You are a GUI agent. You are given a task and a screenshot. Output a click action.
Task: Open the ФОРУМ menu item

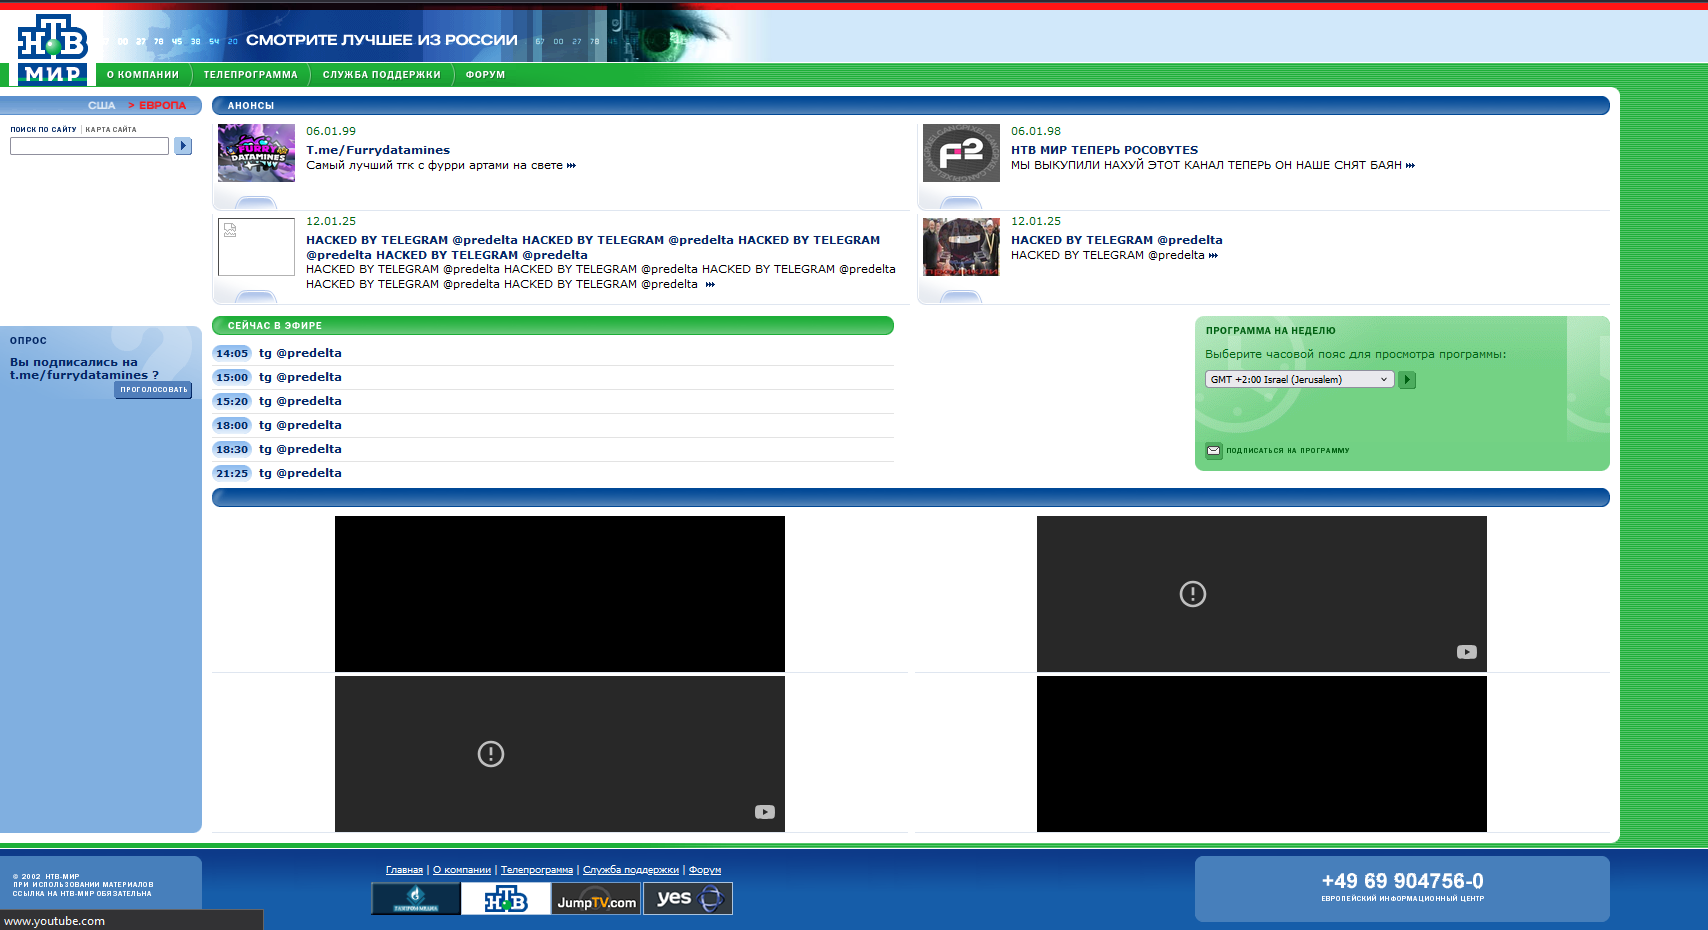coord(485,75)
